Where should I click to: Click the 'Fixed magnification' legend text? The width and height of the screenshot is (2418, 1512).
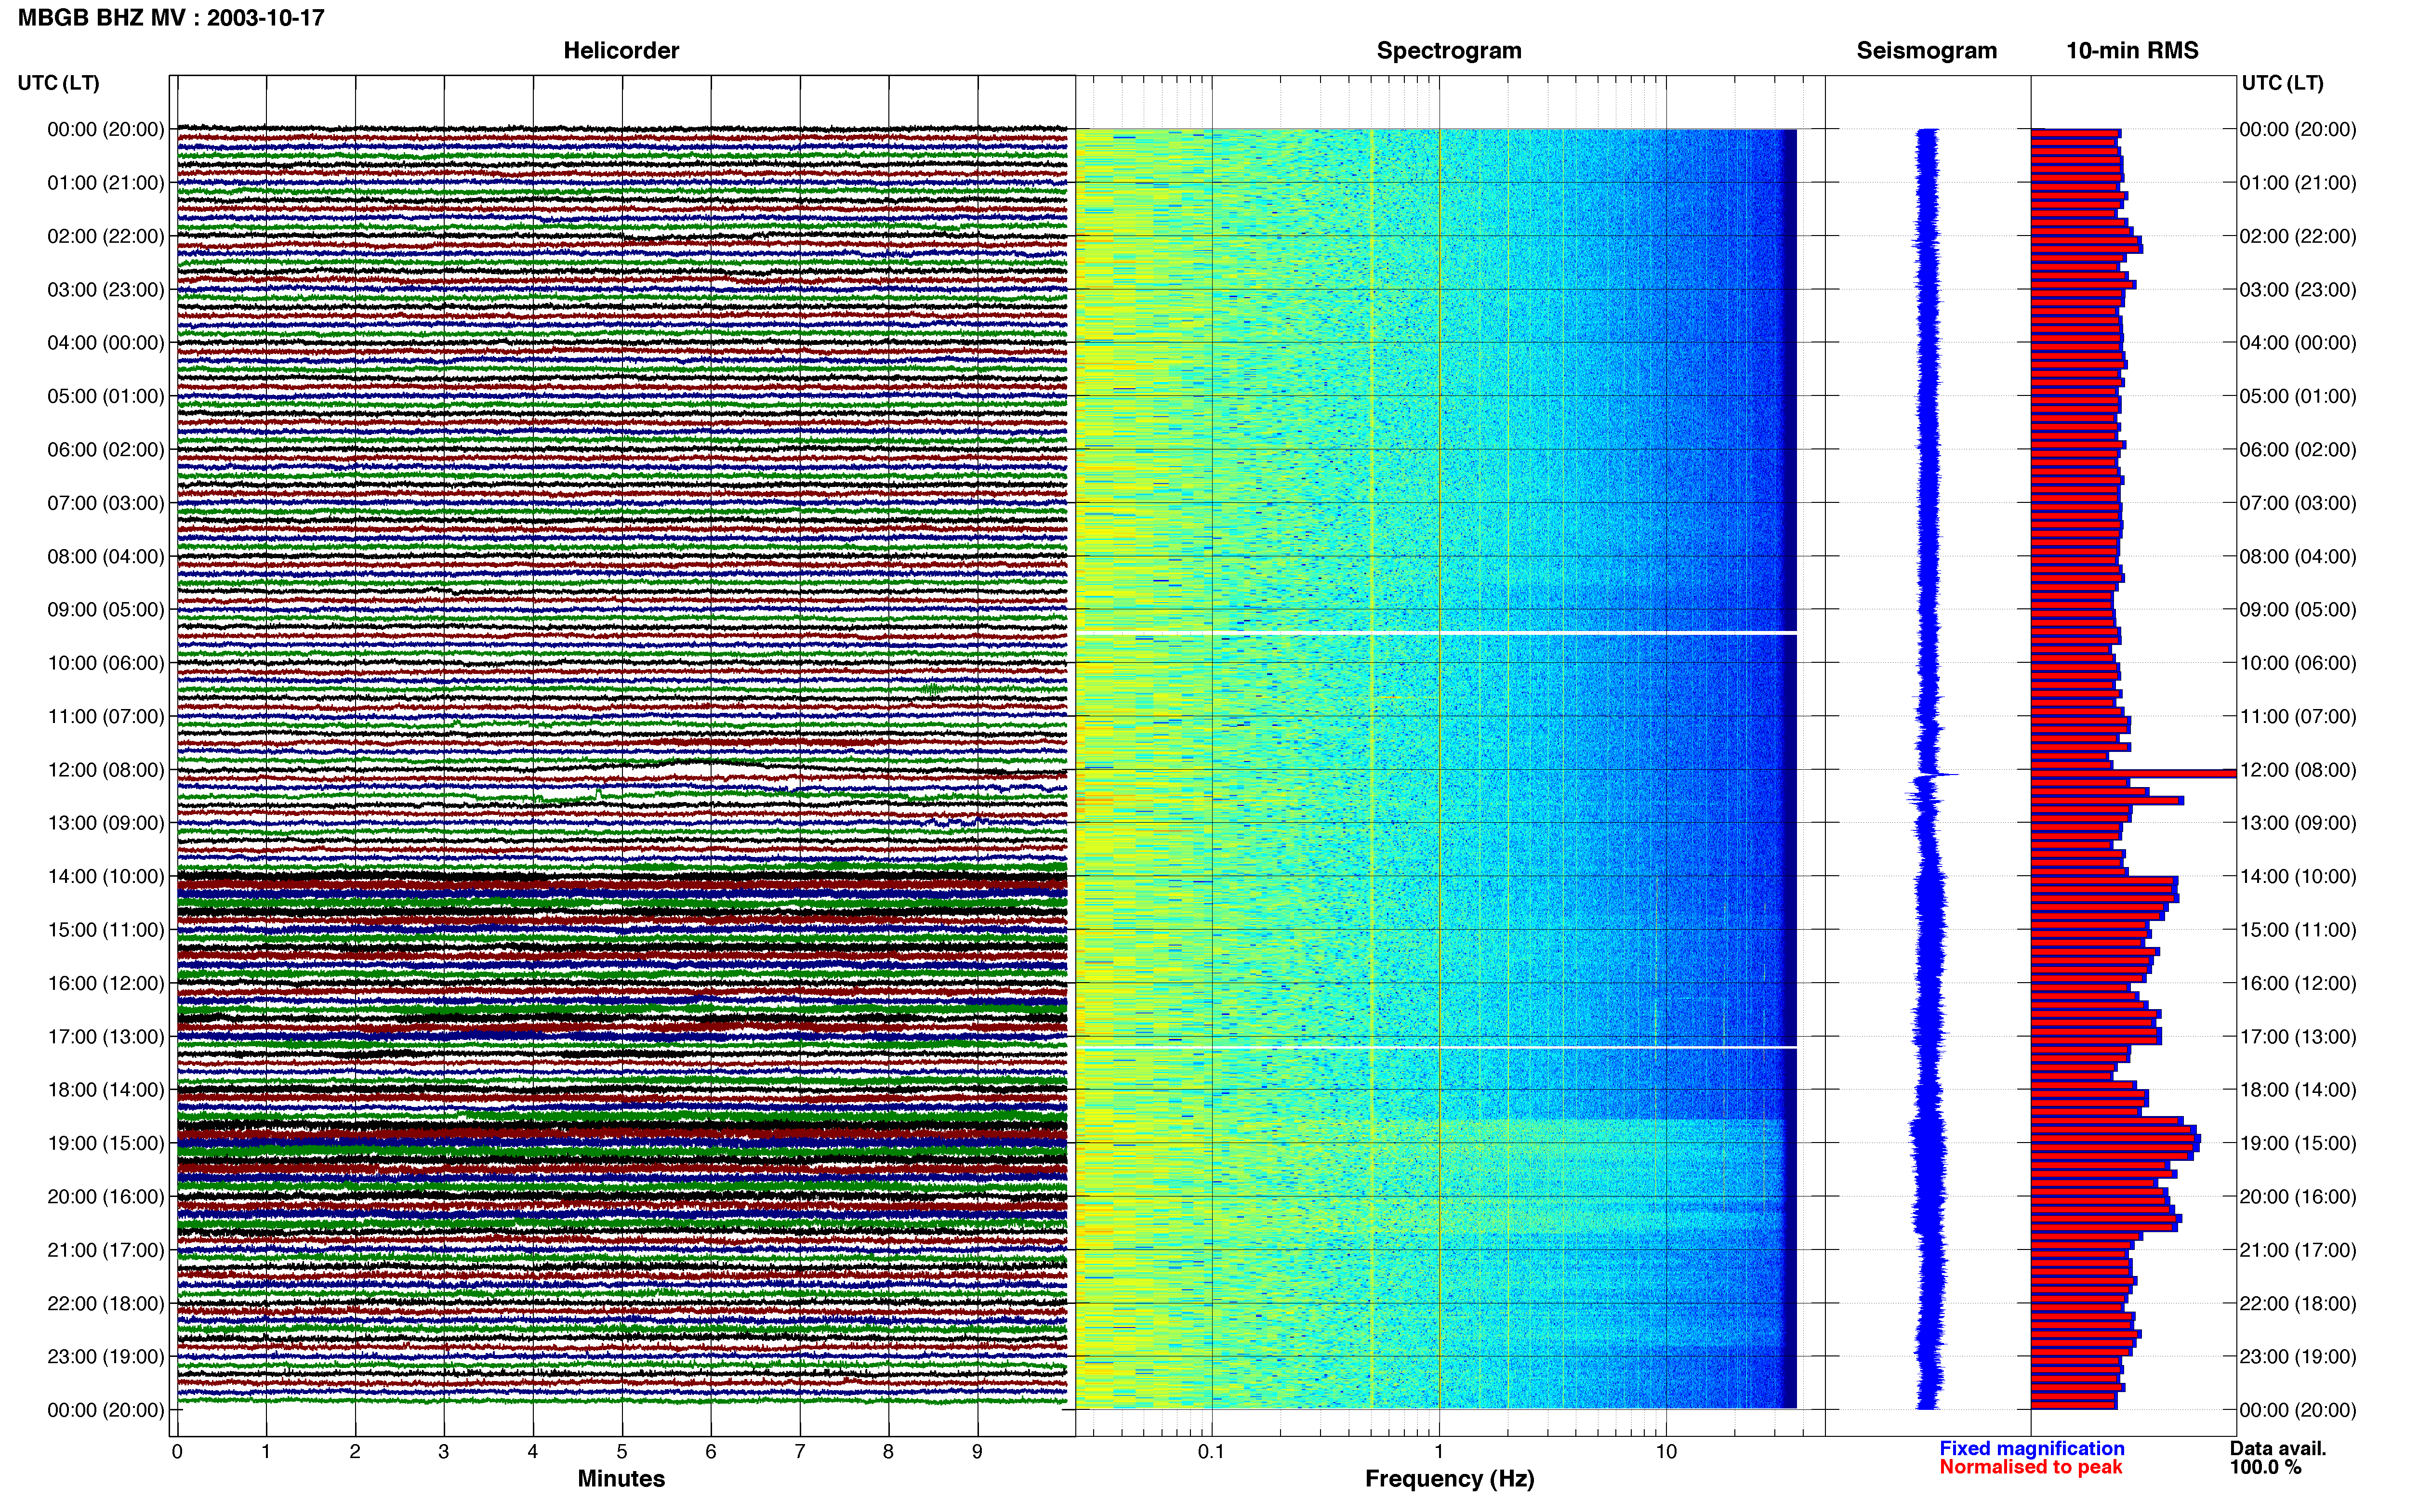pyautogui.click(x=2032, y=1448)
